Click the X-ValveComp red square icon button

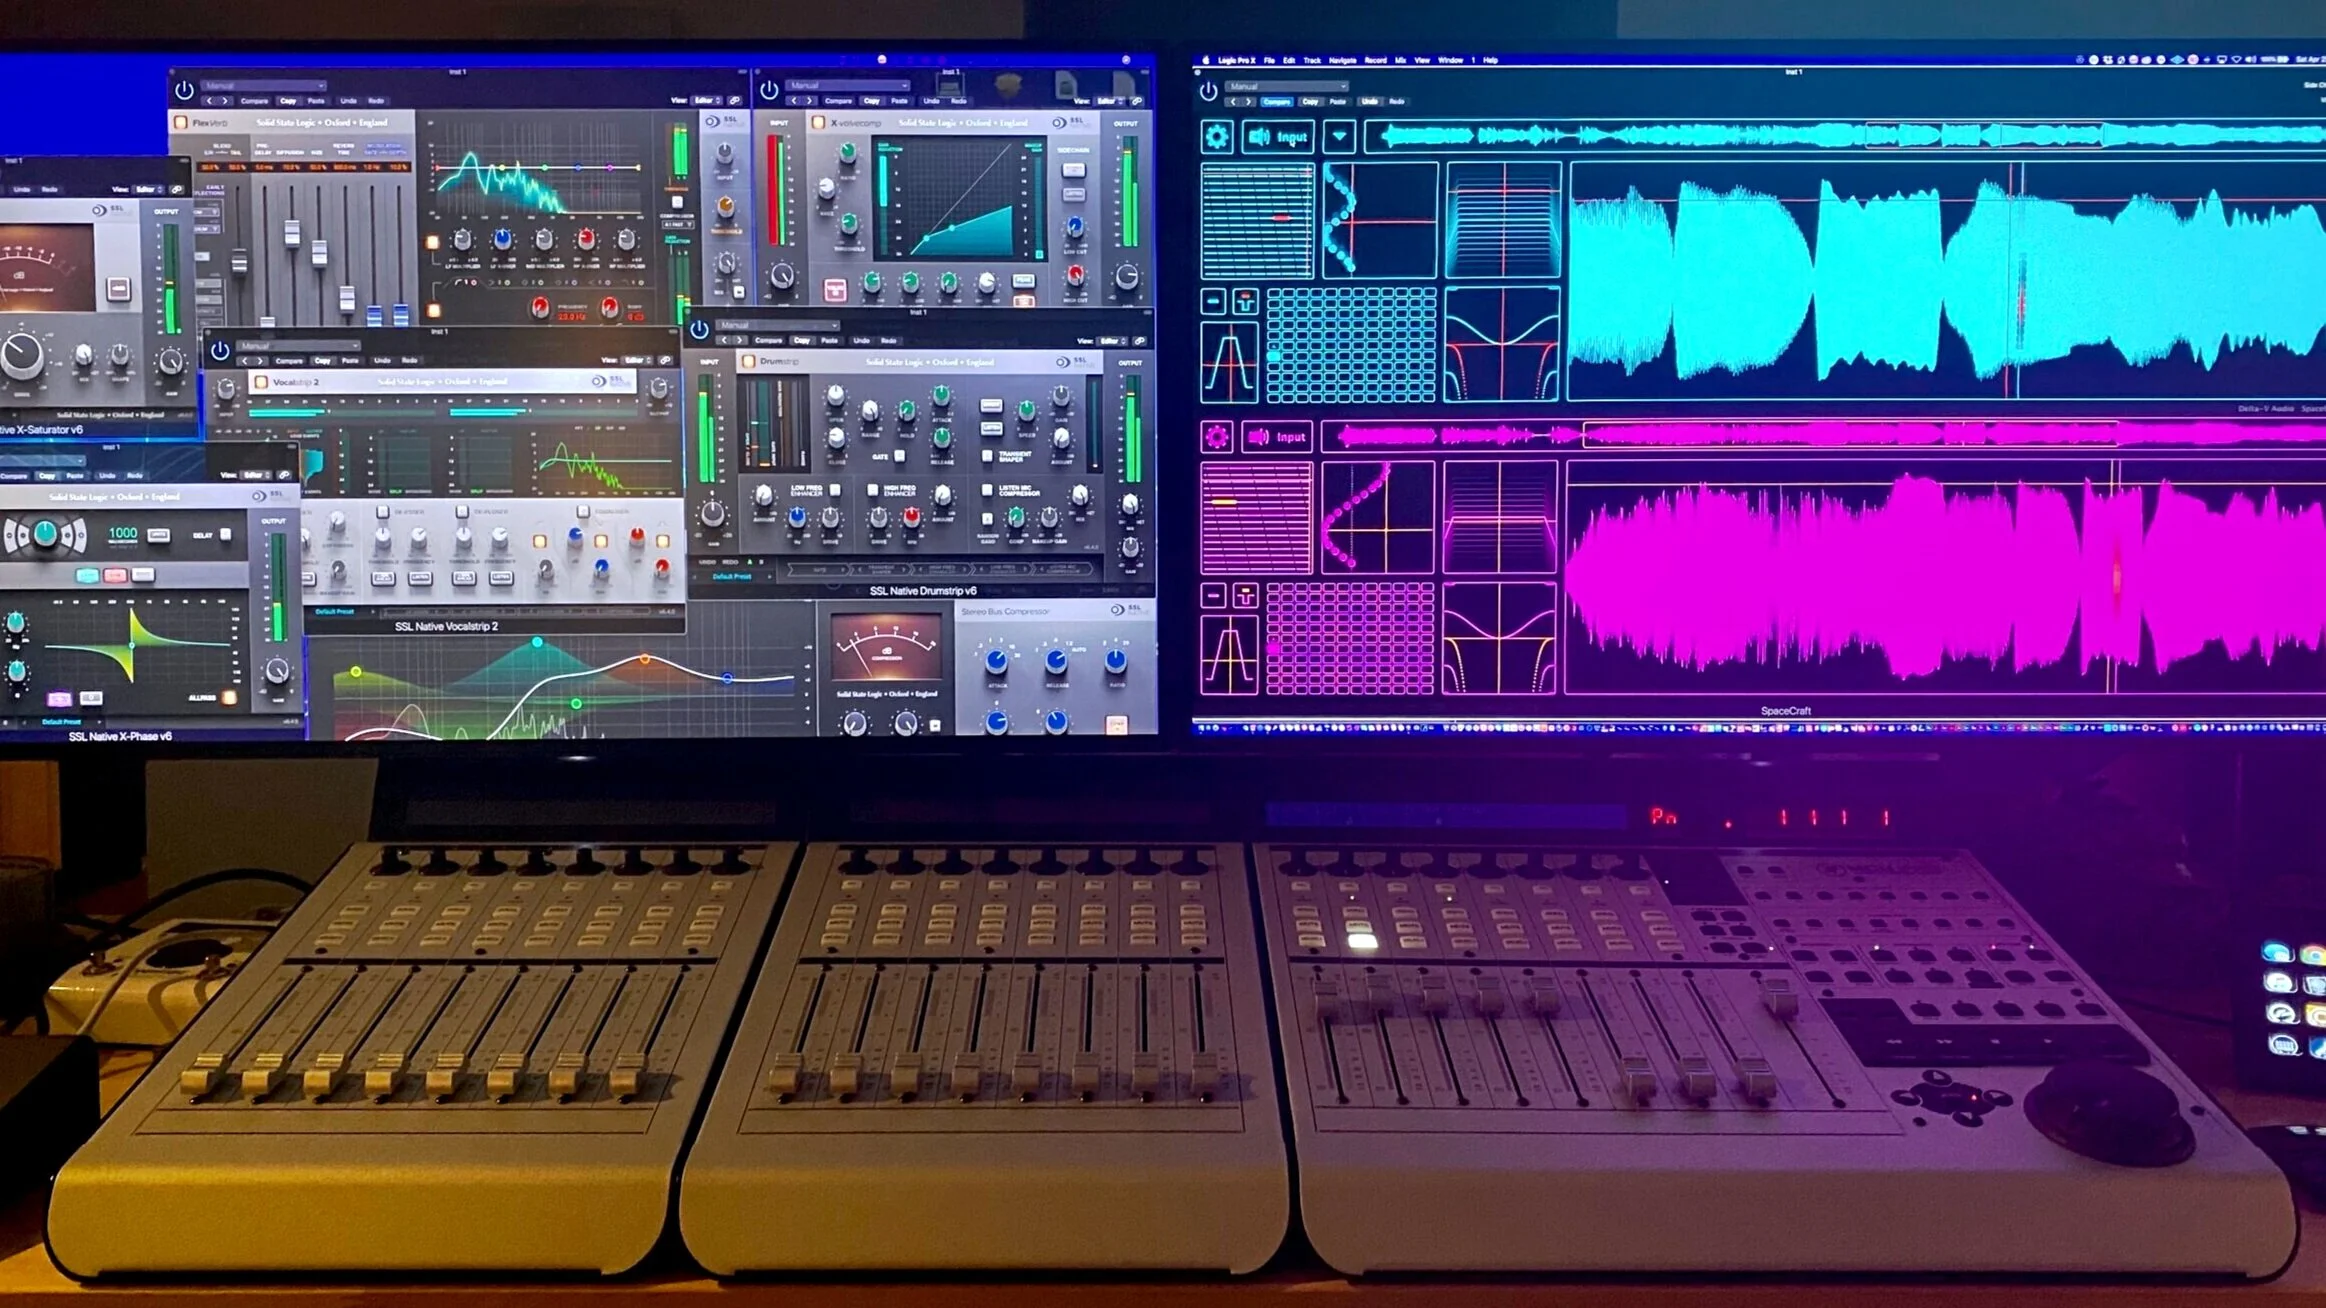[834, 290]
